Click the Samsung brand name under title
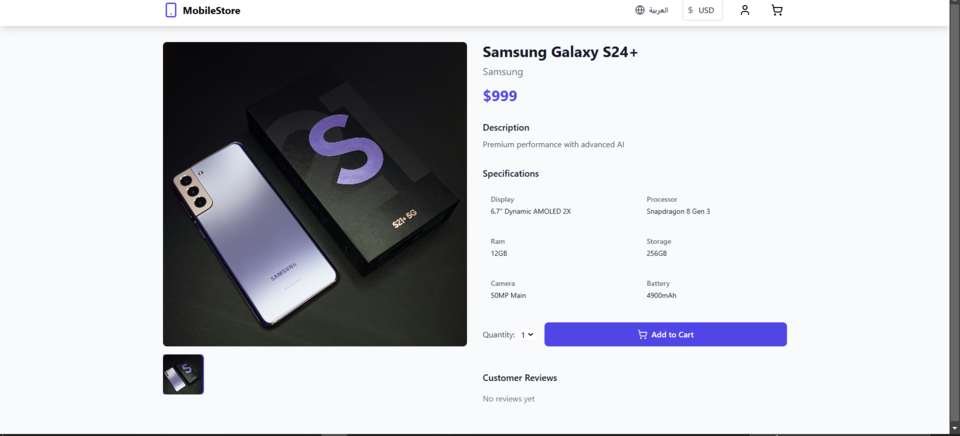 coord(503,72)
